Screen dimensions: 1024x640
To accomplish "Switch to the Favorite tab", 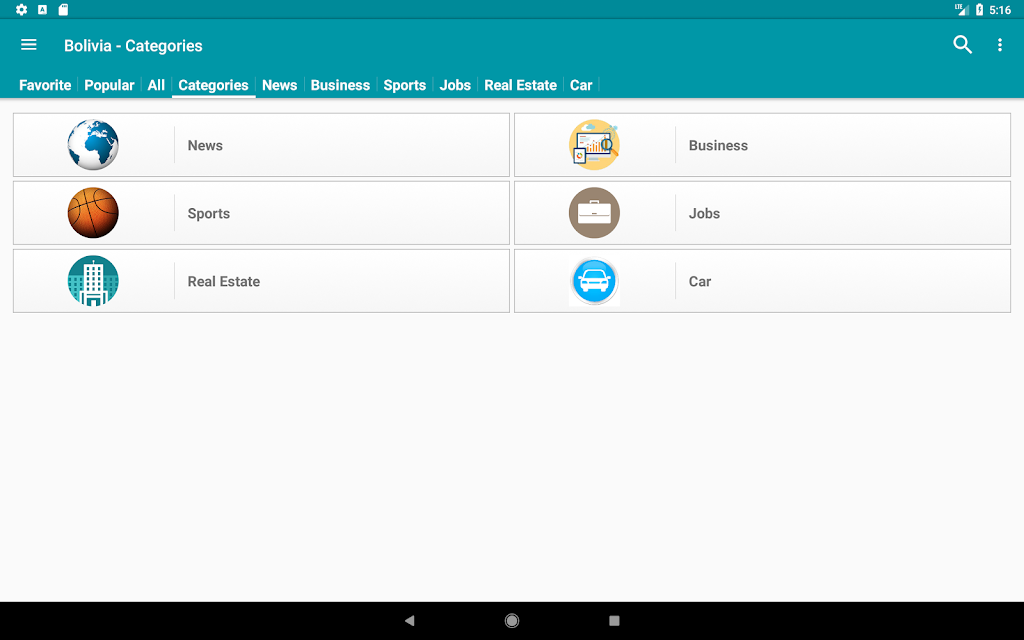I will (45, 85).
